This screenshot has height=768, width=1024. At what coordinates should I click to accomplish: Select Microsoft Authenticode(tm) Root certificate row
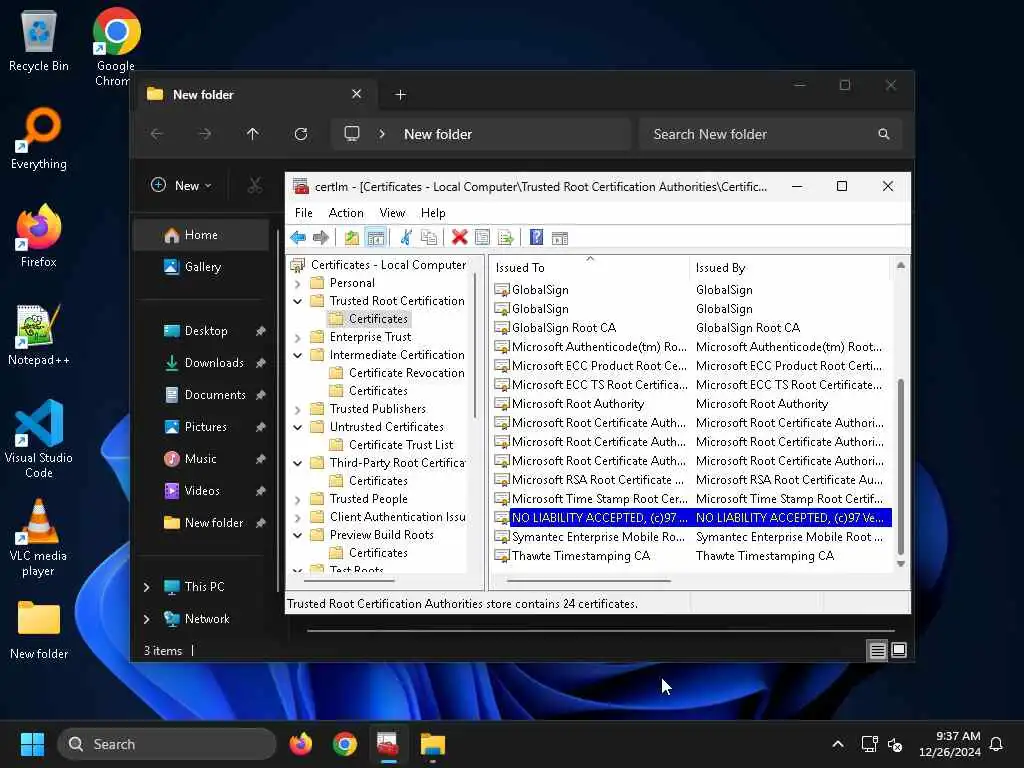(x=691, y=347)
